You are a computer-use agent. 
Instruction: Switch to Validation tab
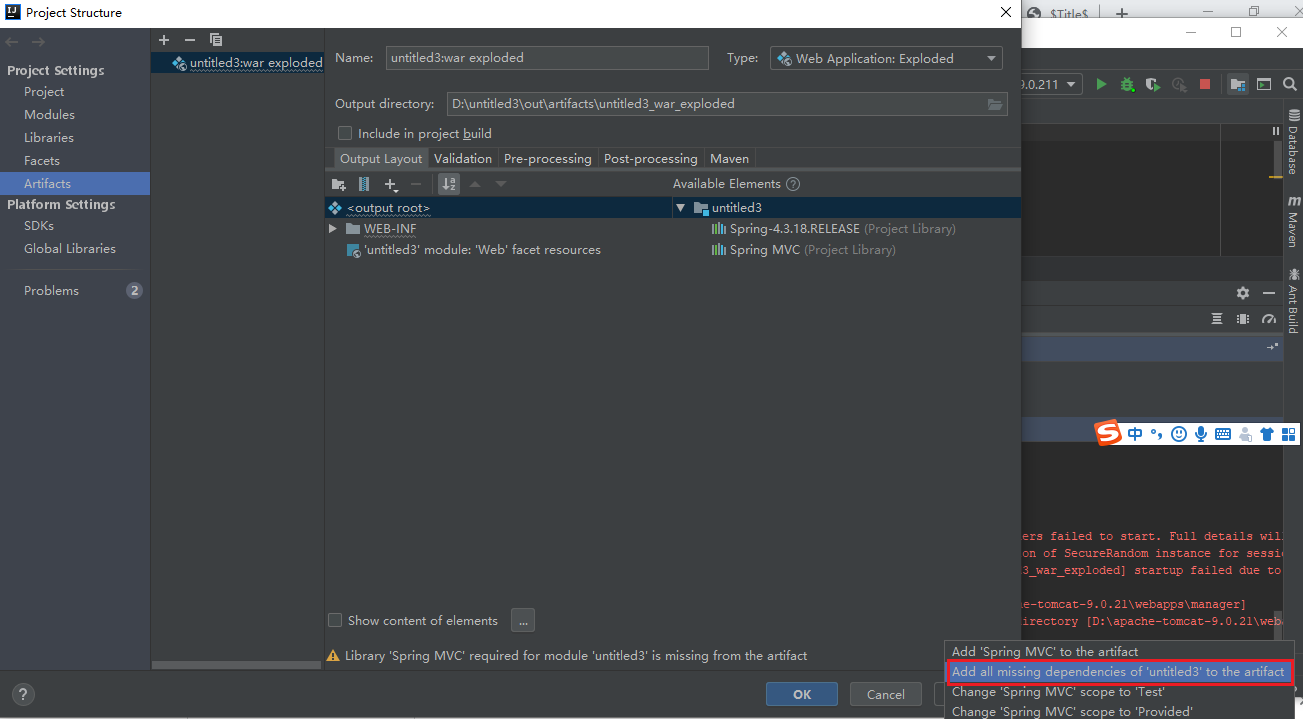click(x=463, y=159)
